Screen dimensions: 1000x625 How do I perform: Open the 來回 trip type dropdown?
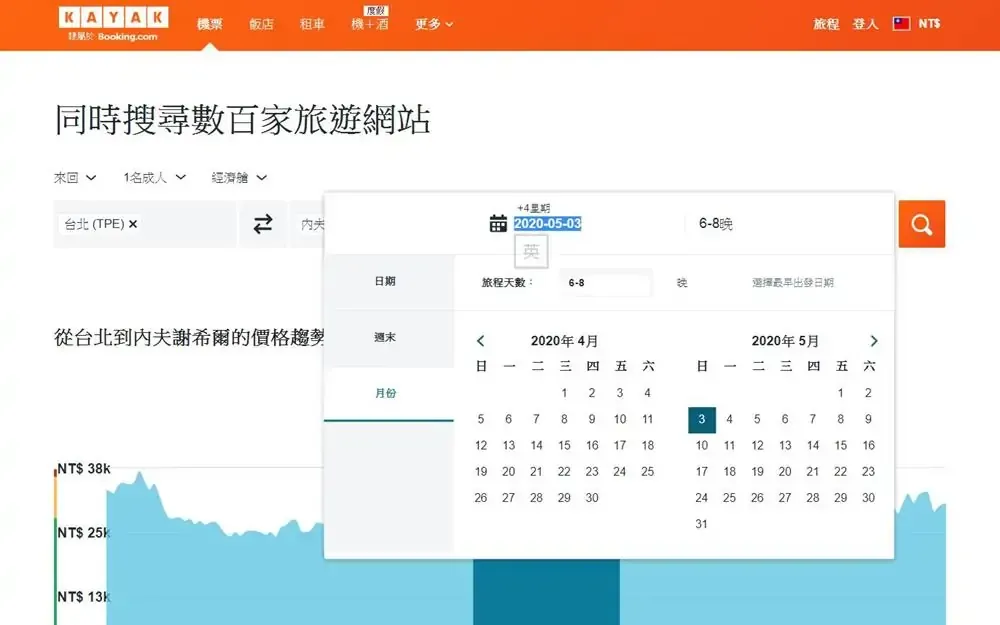pyautogui.click(x=73, y=177)
